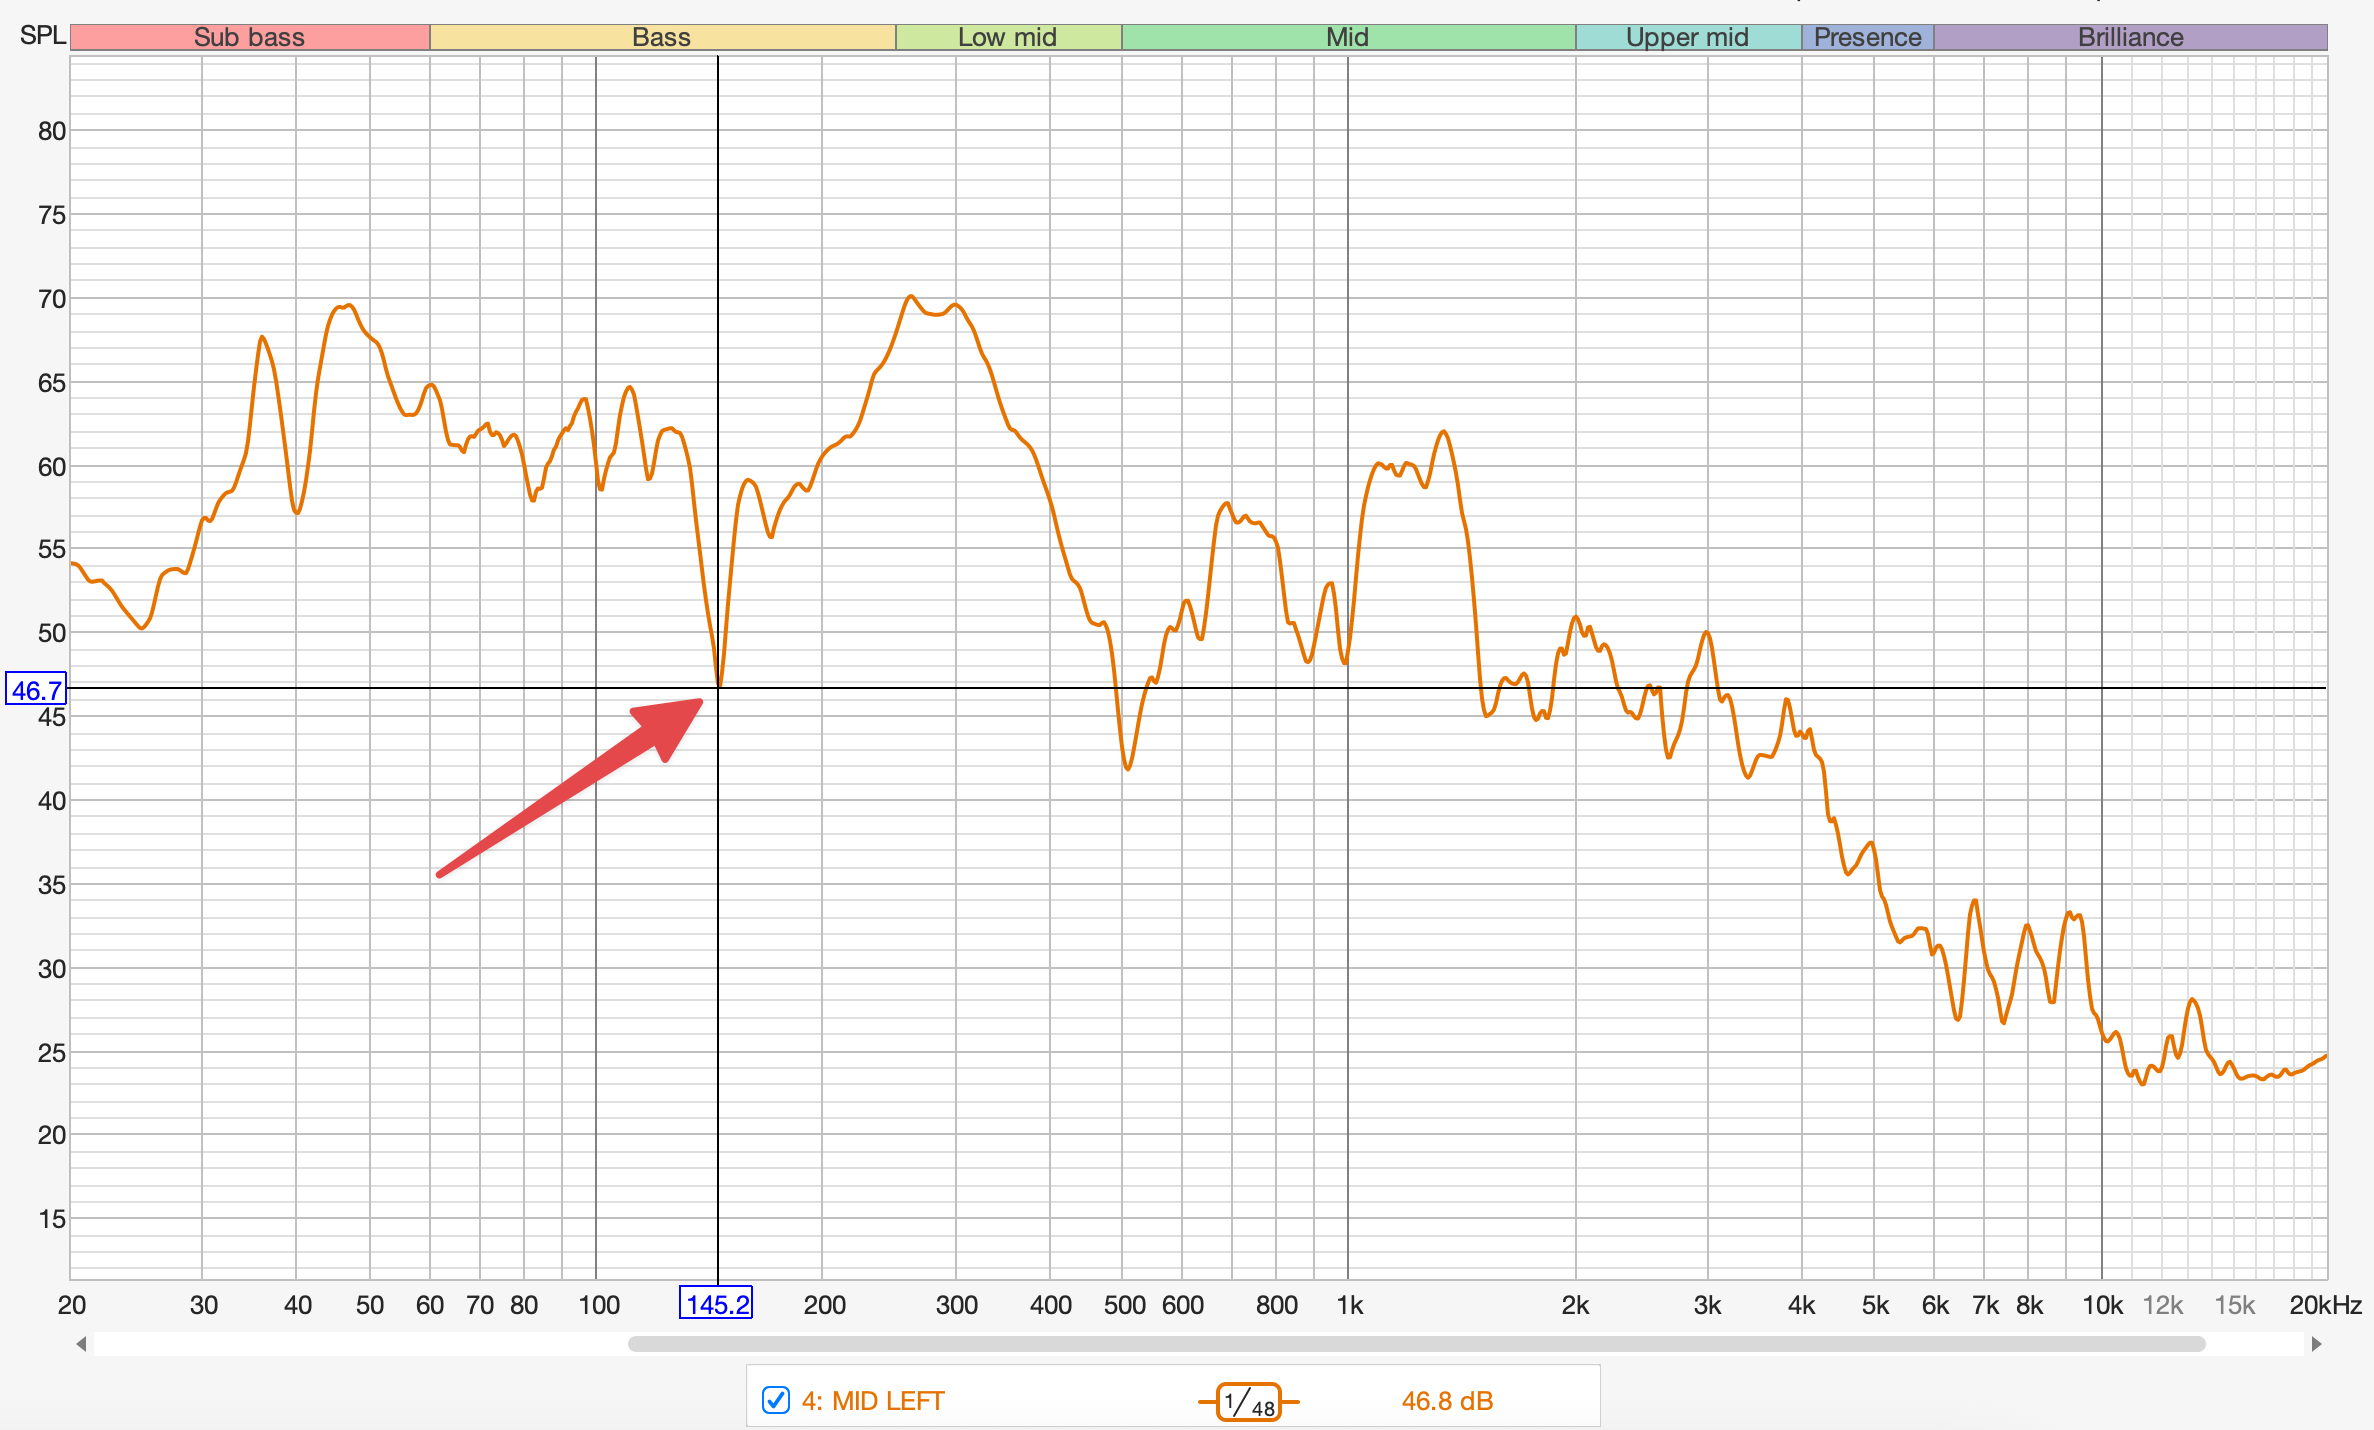Click the Upper mid band label
Viewport: 2374px width, 1430px height.
[x=1687, y=37]
